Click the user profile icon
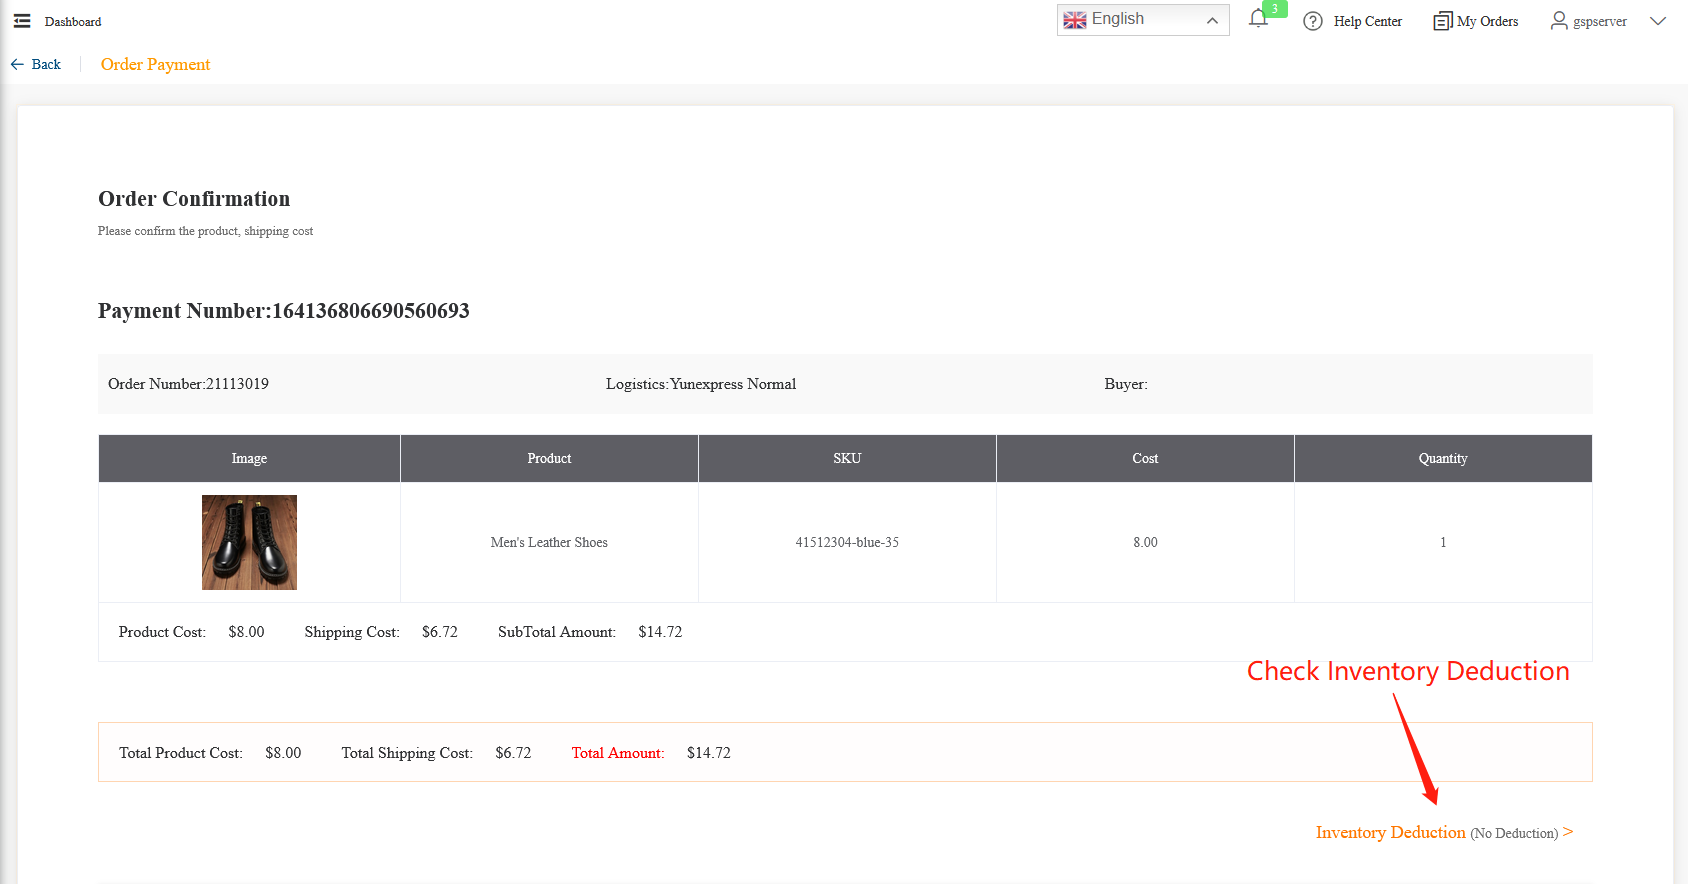Viewport: 1688px width, 884px height. point(1559,20)
